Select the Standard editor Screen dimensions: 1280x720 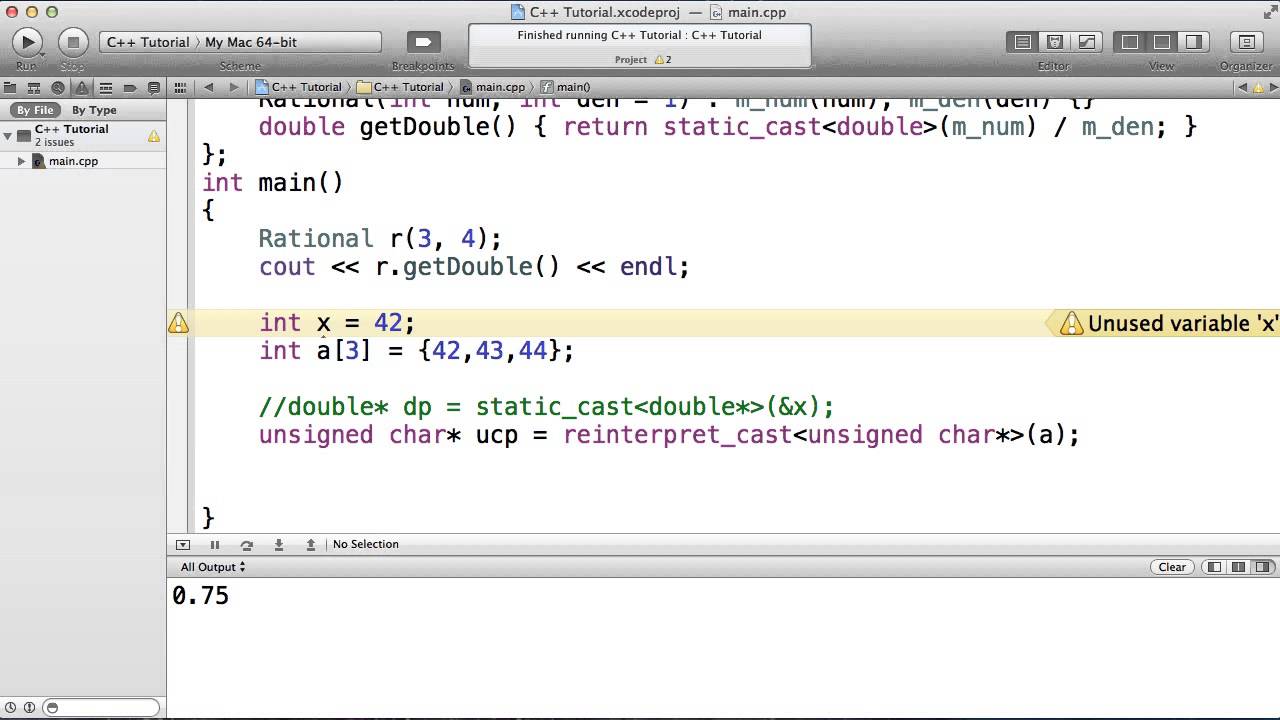tap(1023, 42)
